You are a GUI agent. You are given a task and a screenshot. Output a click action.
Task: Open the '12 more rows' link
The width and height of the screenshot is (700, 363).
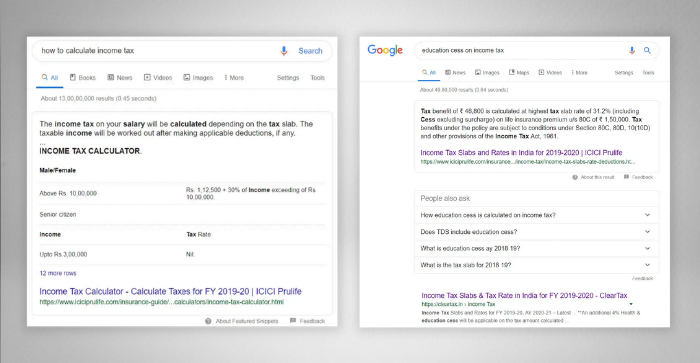coord(58,273)
